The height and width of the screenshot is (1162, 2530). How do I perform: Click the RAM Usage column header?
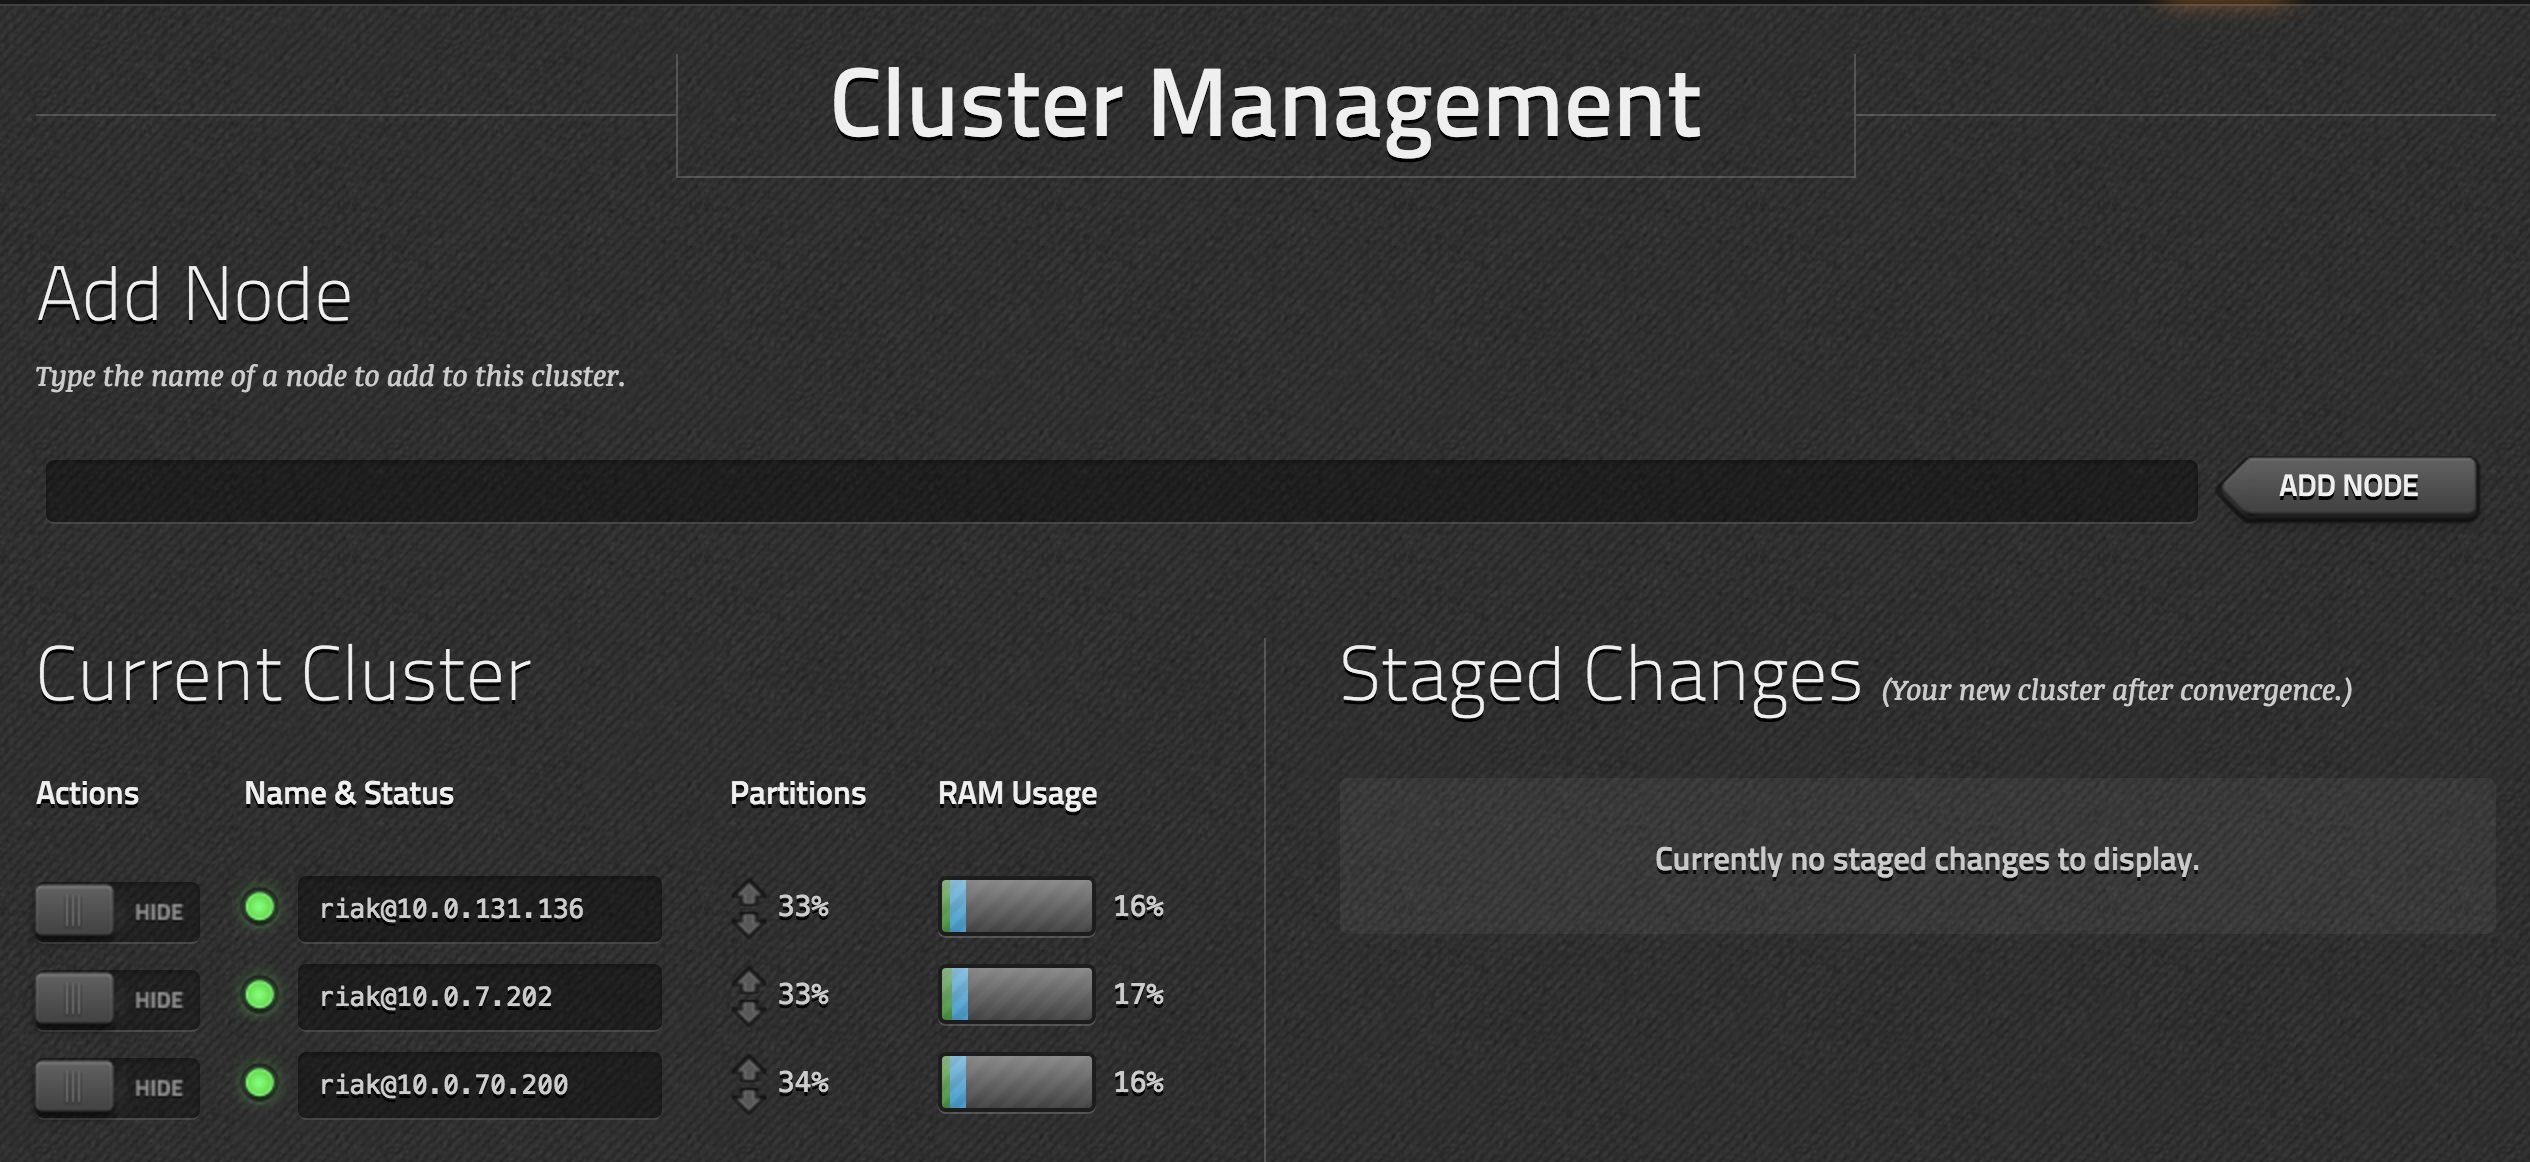pos(1017,794)
